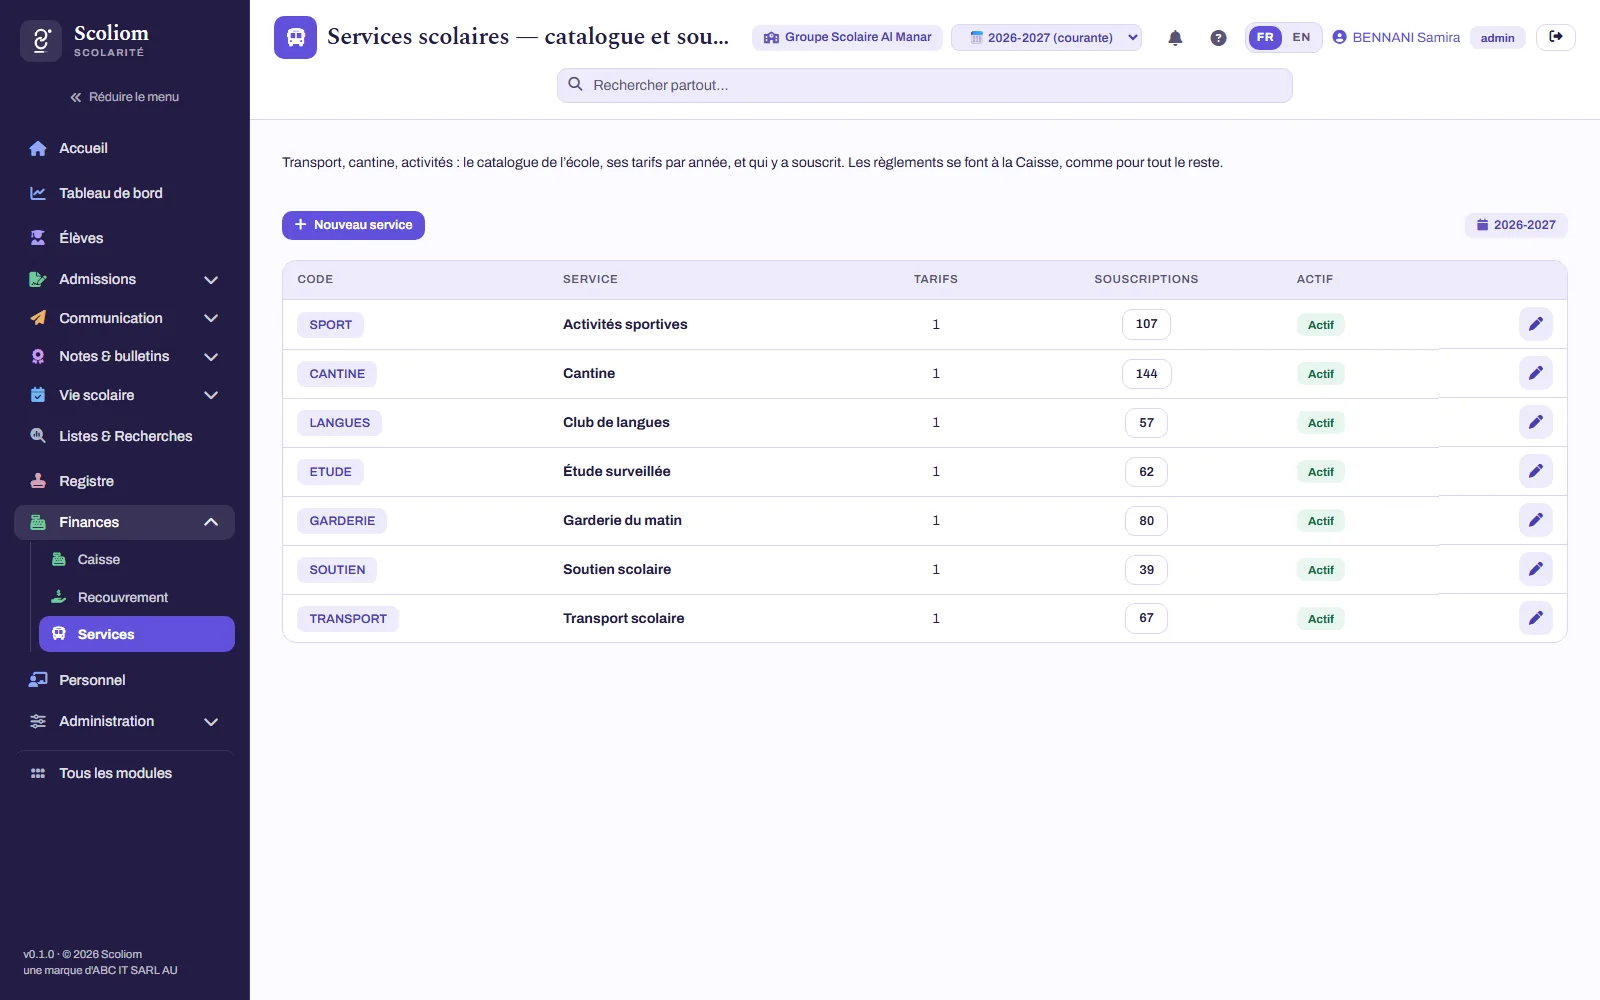Click the 2026-2027 year badge above table
1600x1000 pixels.
(1516, 225)
